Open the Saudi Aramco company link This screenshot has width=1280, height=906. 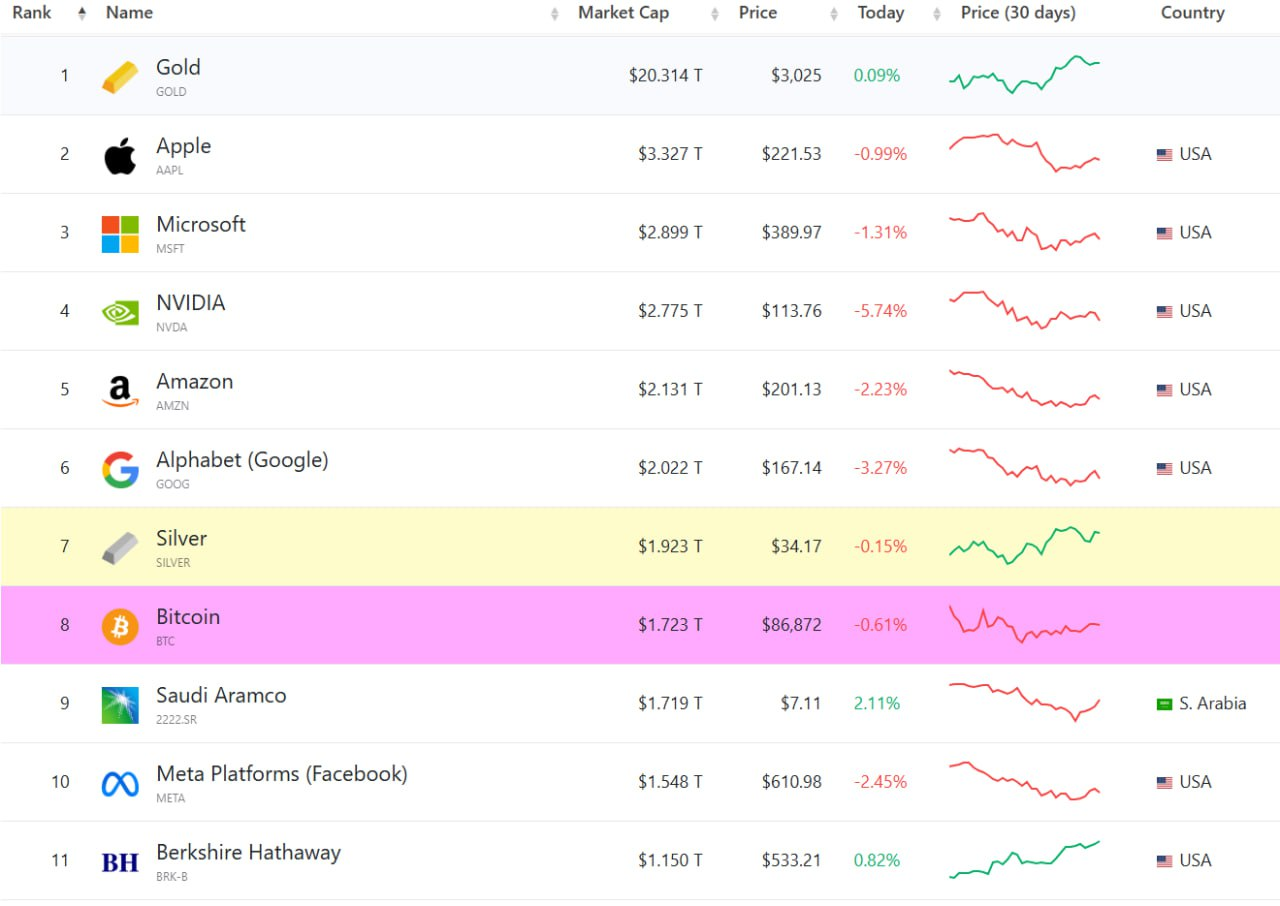click(x=221, y=696)
